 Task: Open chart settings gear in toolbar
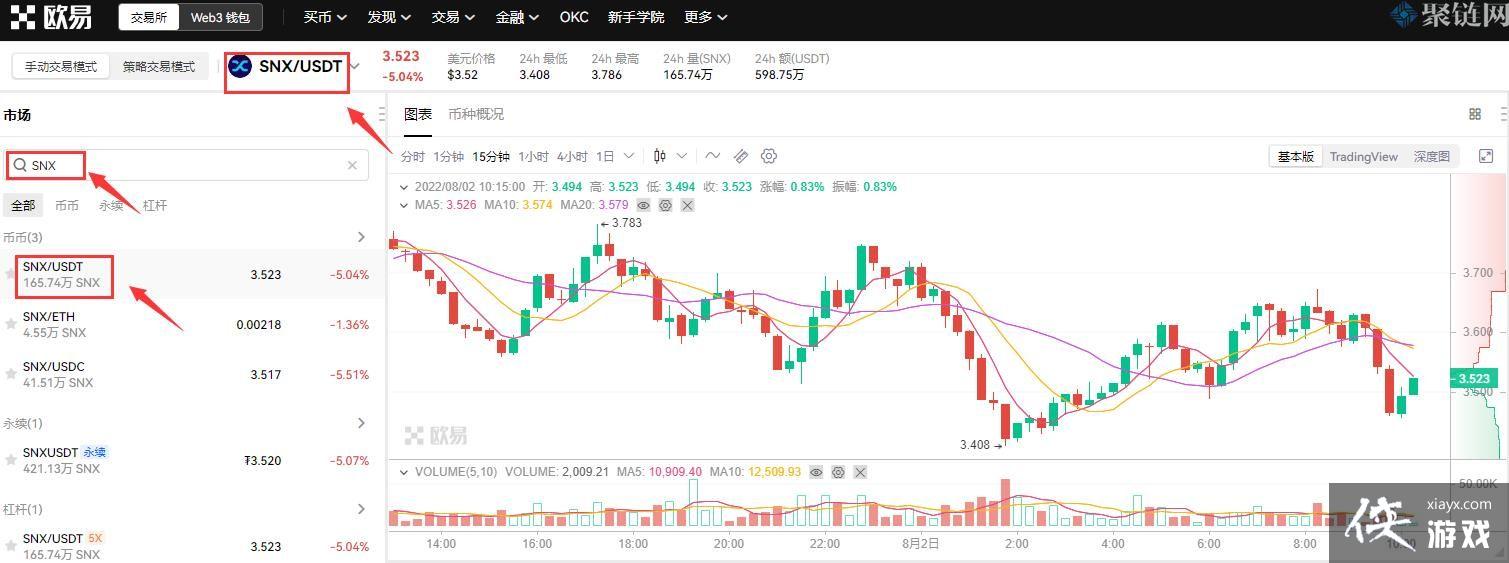769,156
